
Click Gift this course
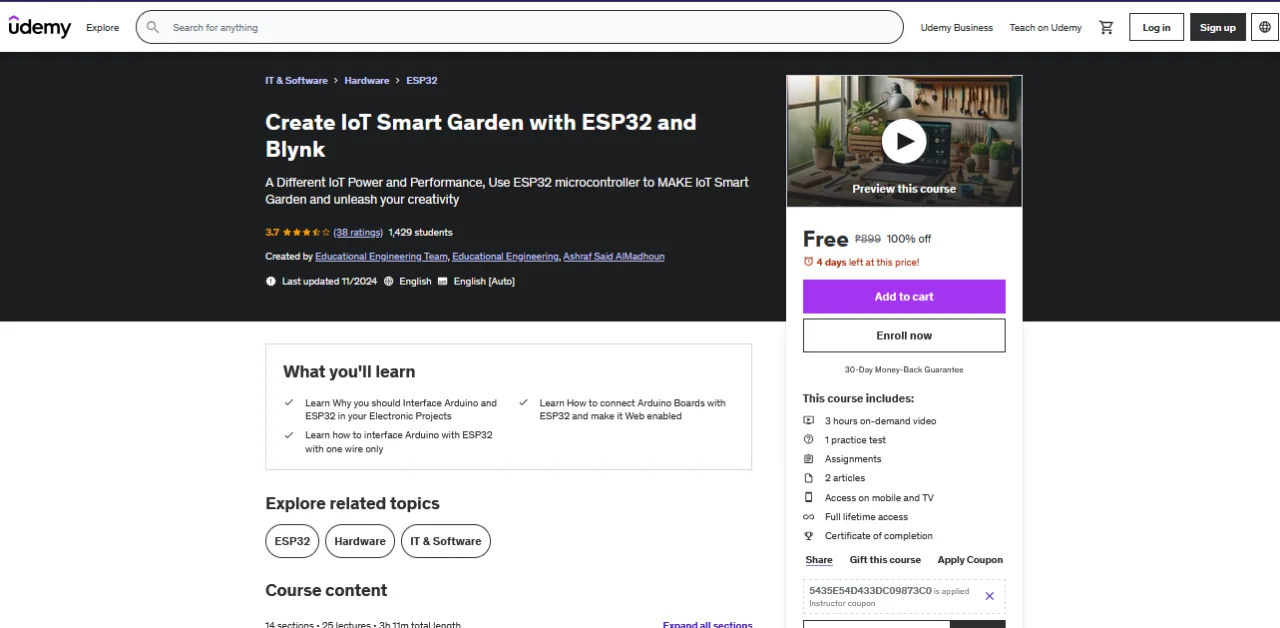(885, 560)
